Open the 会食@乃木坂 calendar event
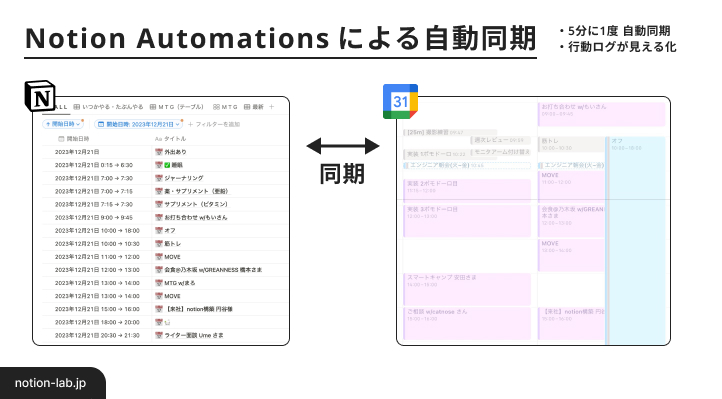Screen dimensions: 722x399 point(571,221)
